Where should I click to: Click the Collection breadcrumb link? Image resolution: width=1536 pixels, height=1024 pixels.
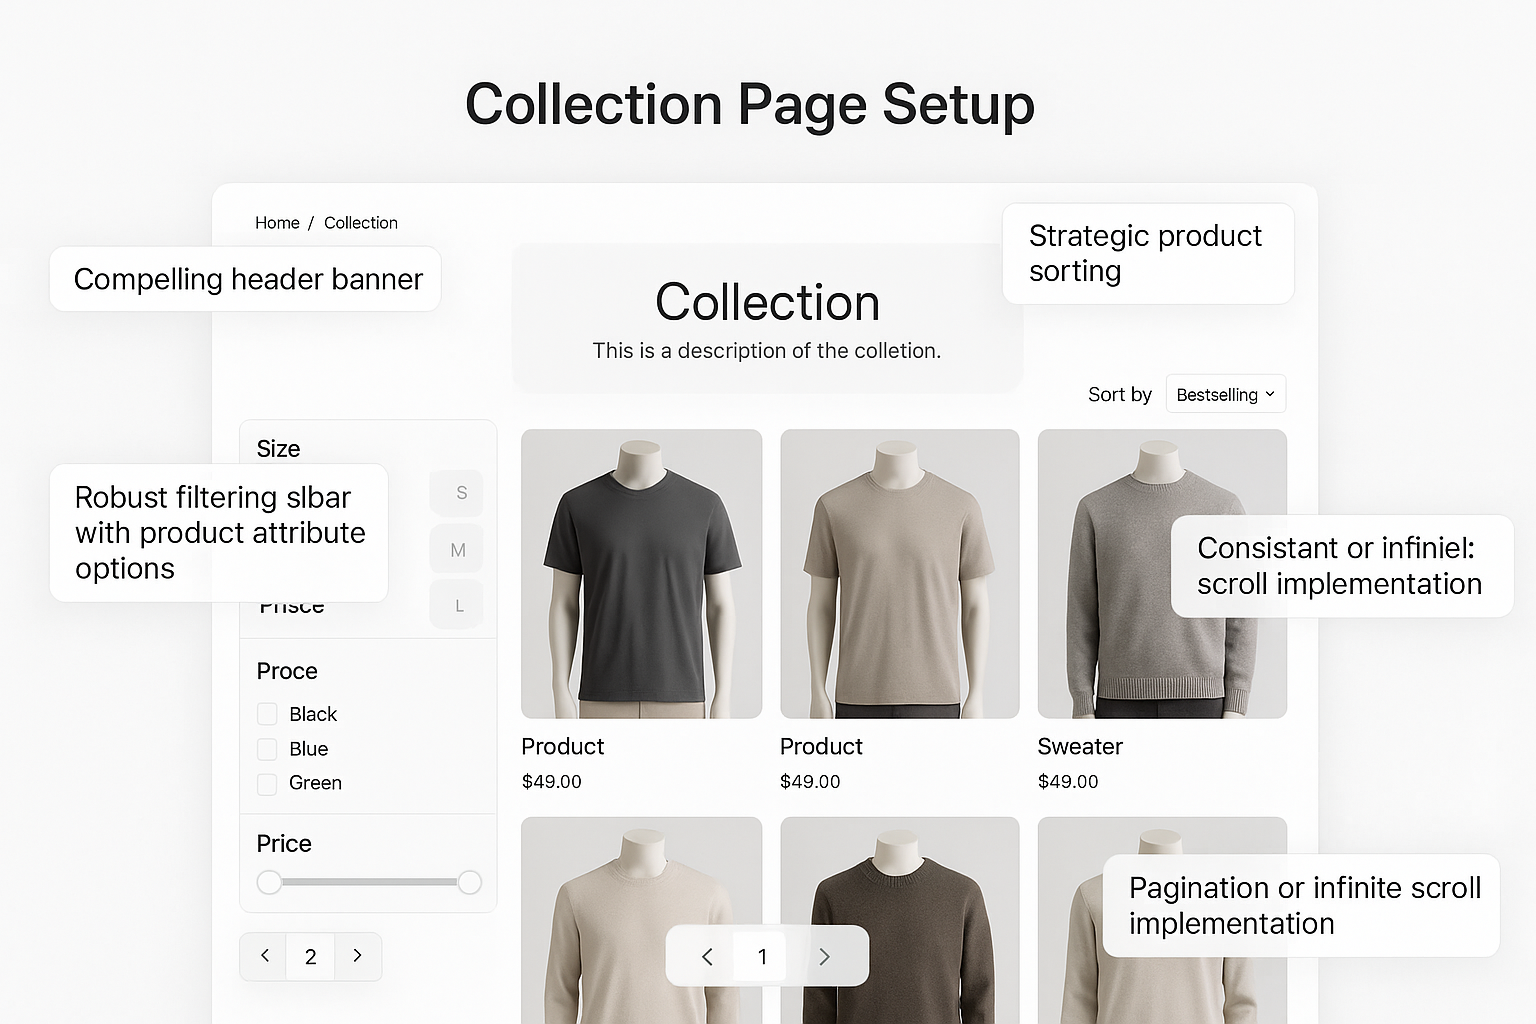[x=360, y=222]
